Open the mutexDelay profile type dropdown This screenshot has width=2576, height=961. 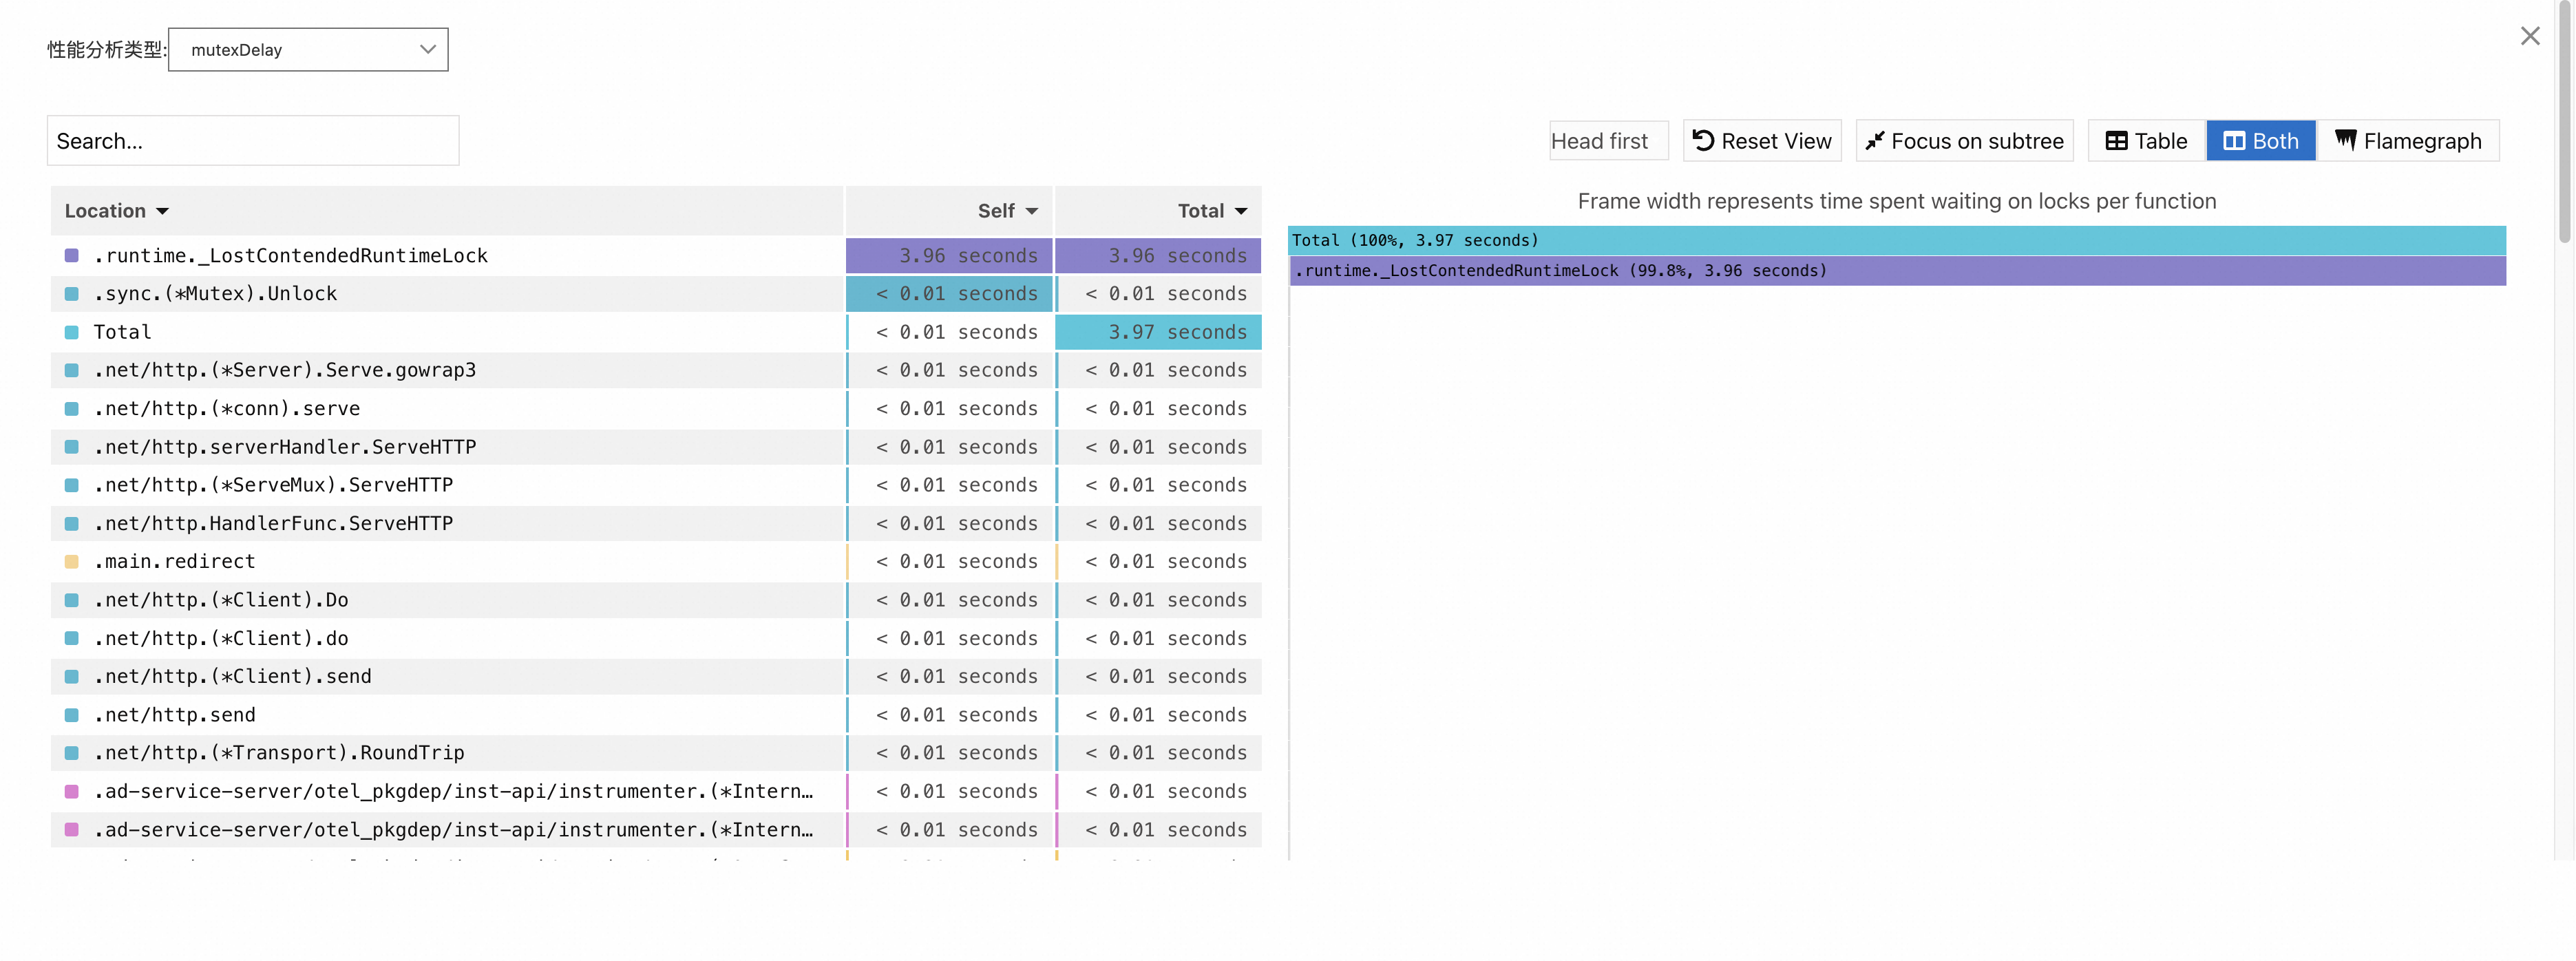[x=308, y=50]
